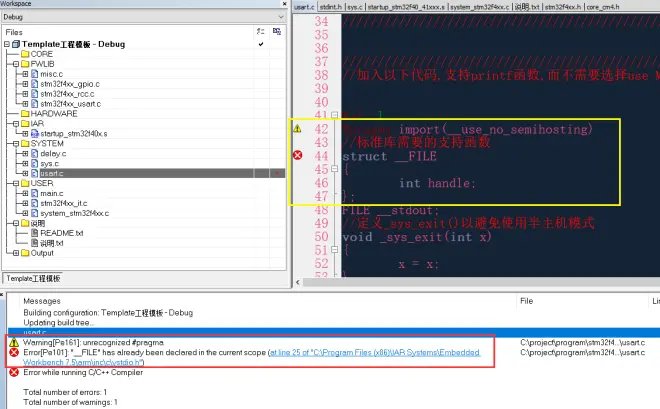
Task: Click the README.txt document icon
Action: (x=35, y=233)
